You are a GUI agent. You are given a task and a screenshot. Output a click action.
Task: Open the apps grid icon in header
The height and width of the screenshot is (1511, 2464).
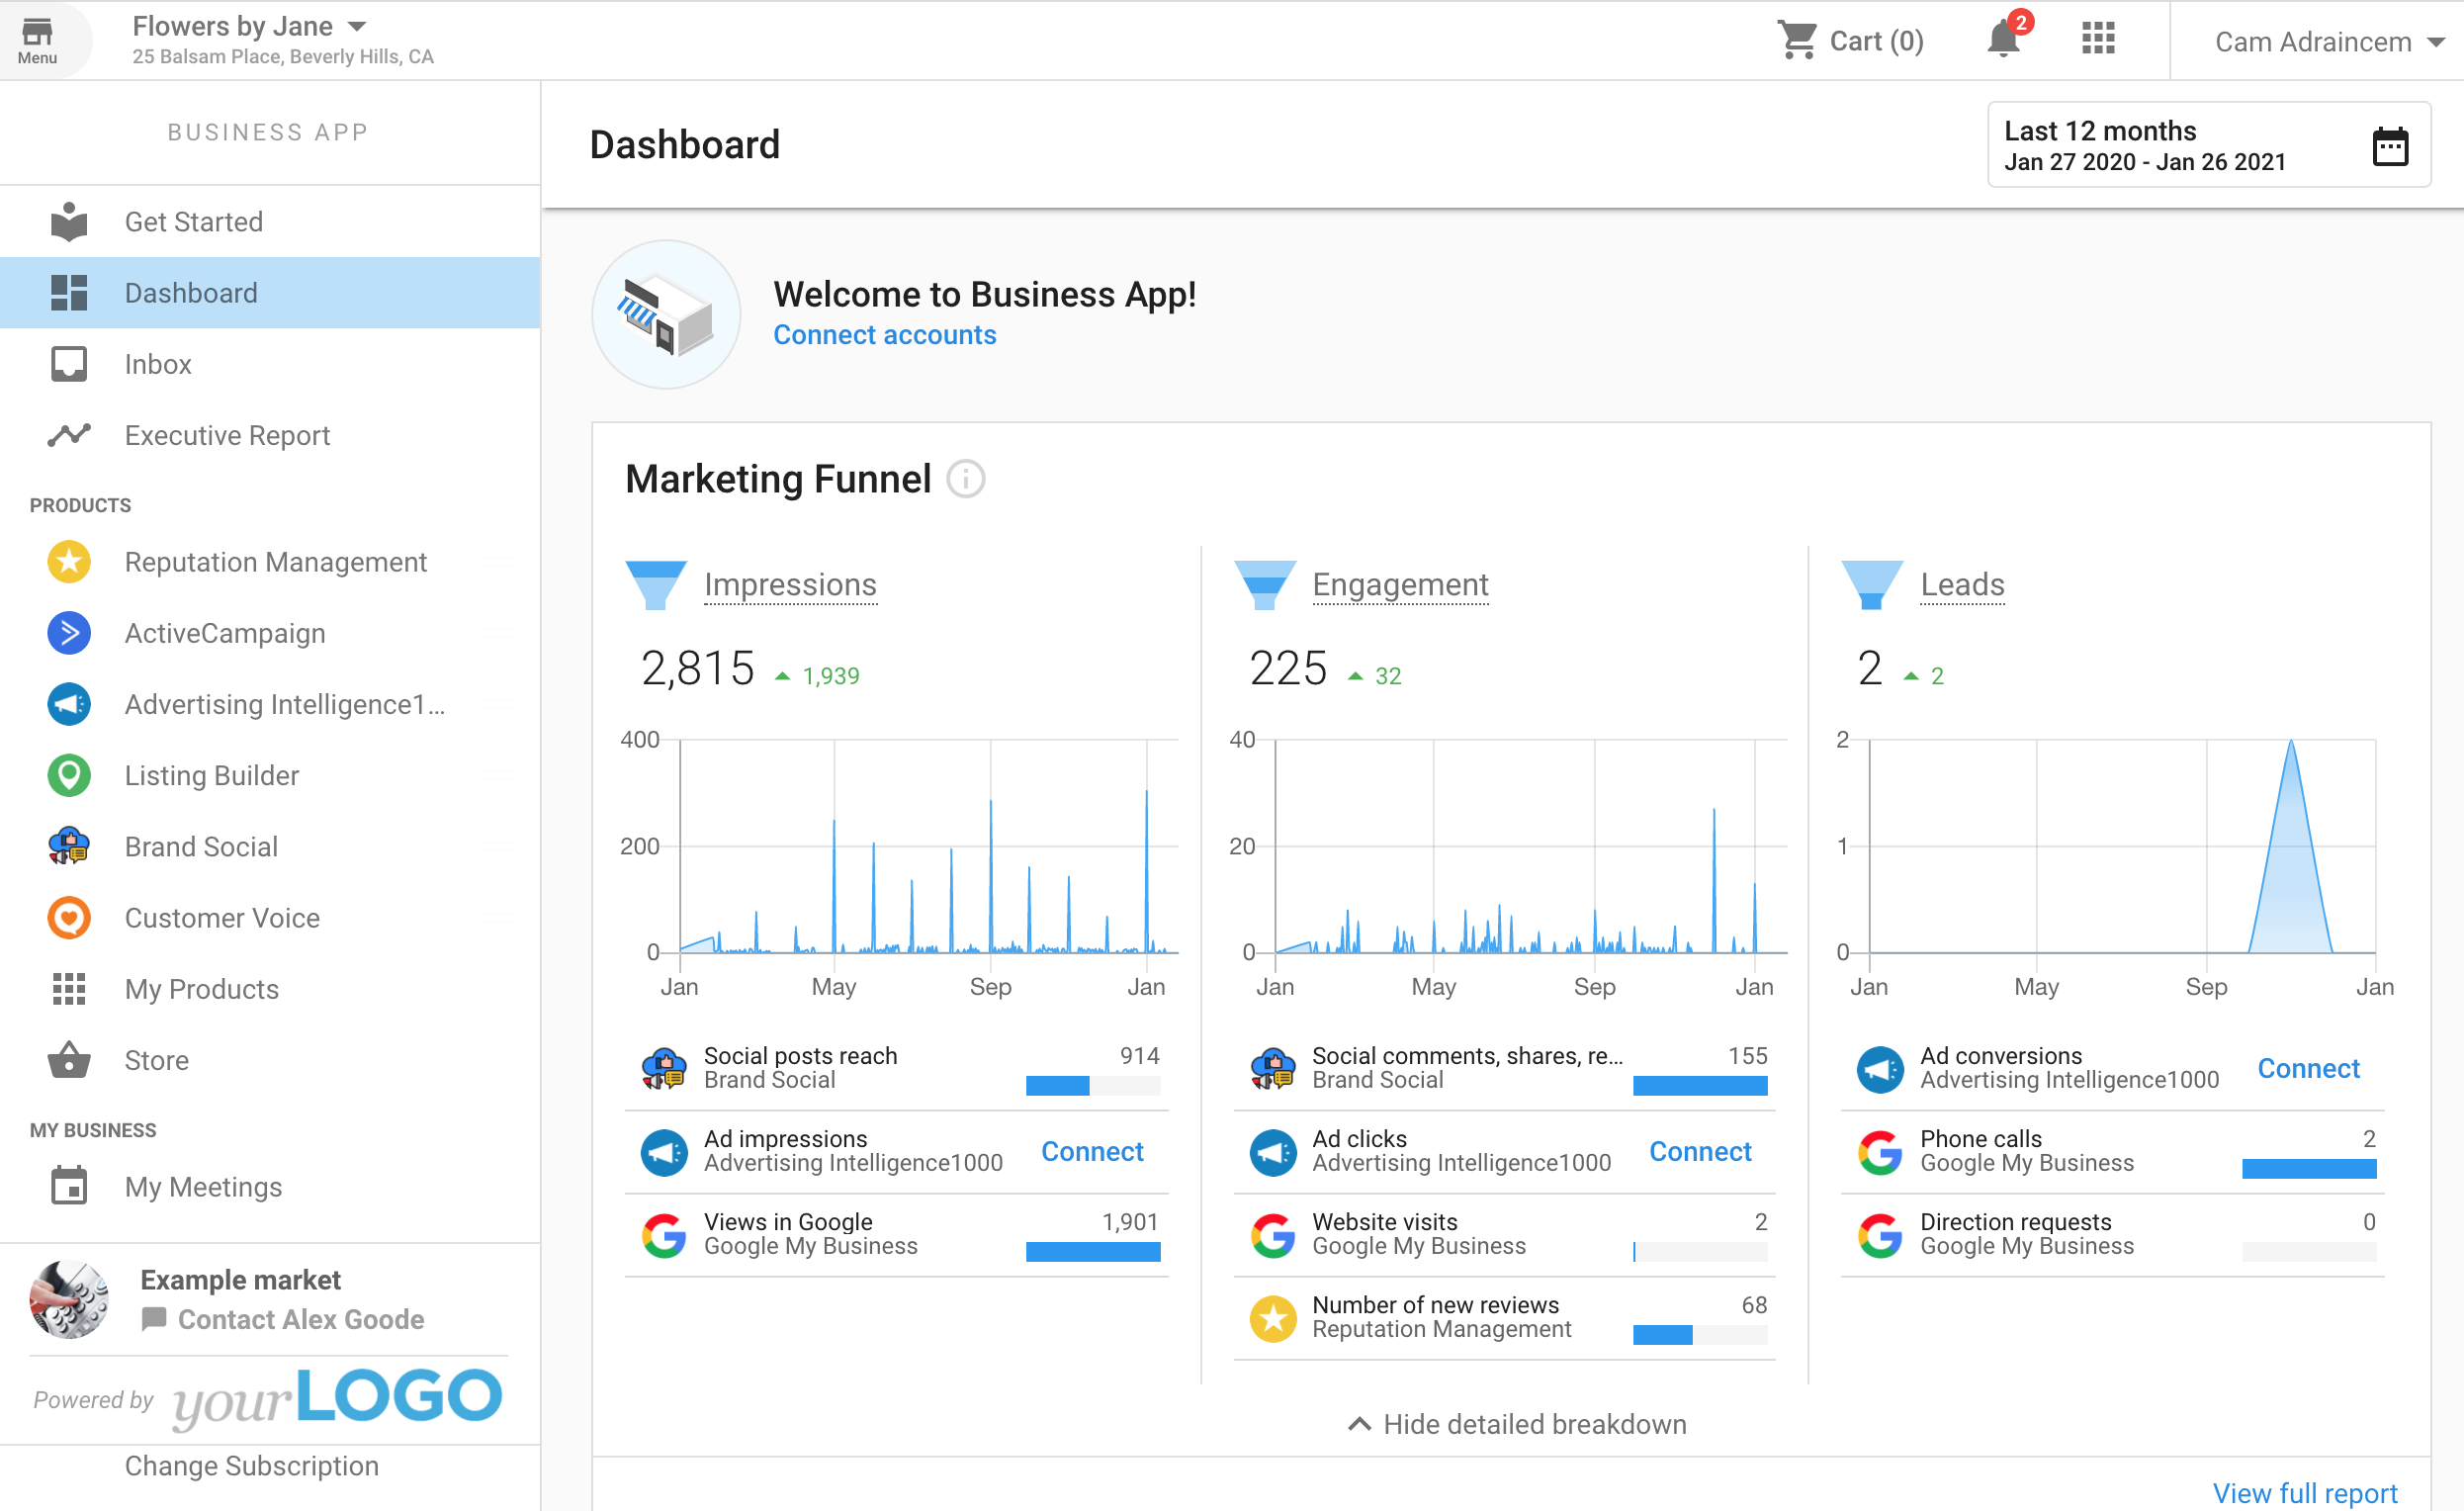point(2098,39)
